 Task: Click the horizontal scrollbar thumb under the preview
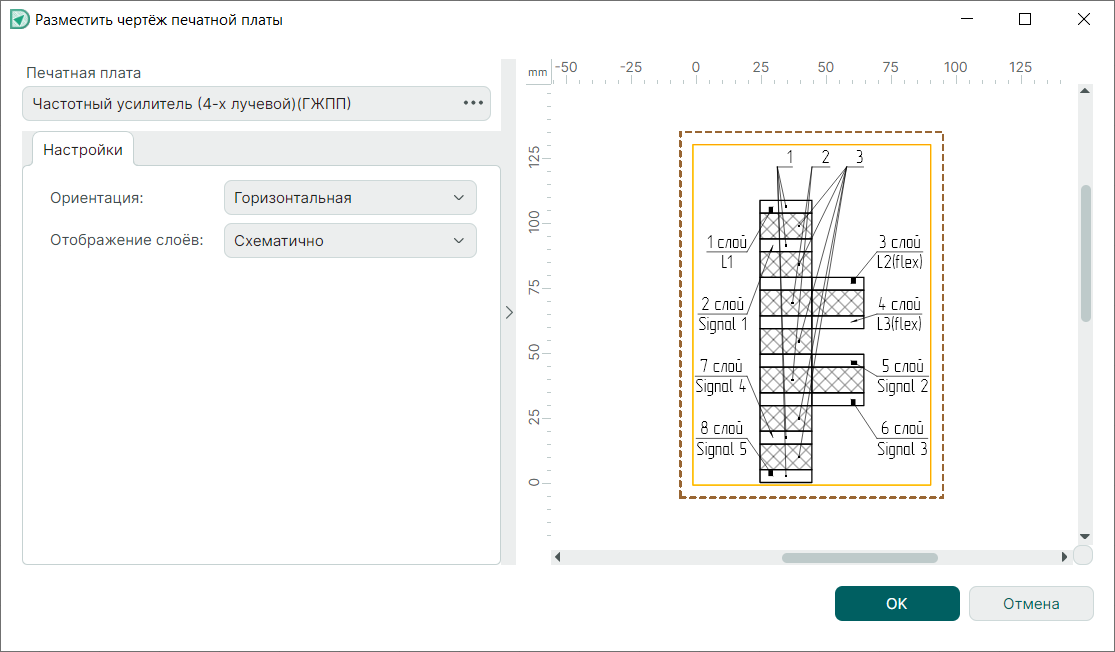(859, 558)
